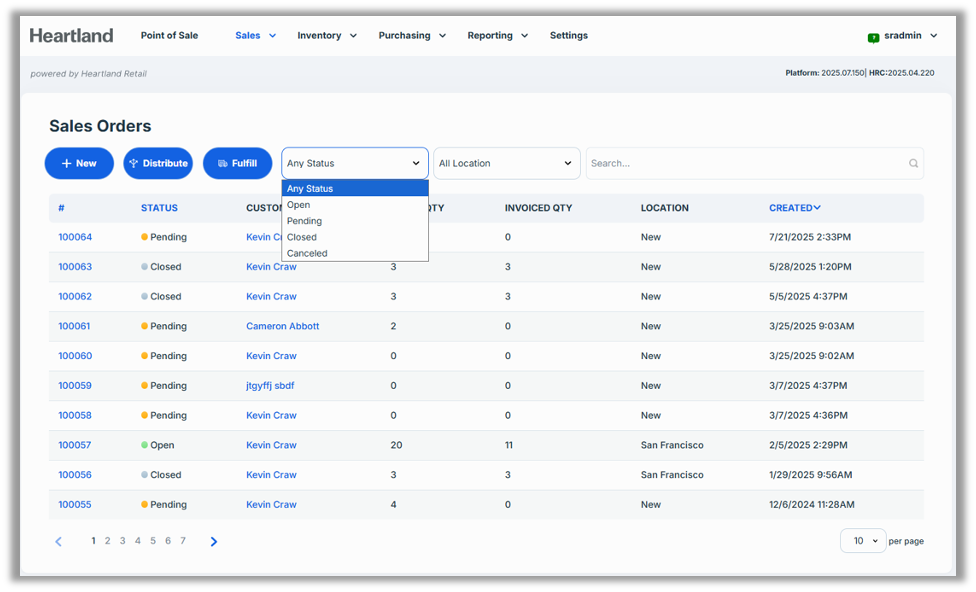The image size is (976, 592).
Task: Go to previous page with left arrow
Action: 58,542
